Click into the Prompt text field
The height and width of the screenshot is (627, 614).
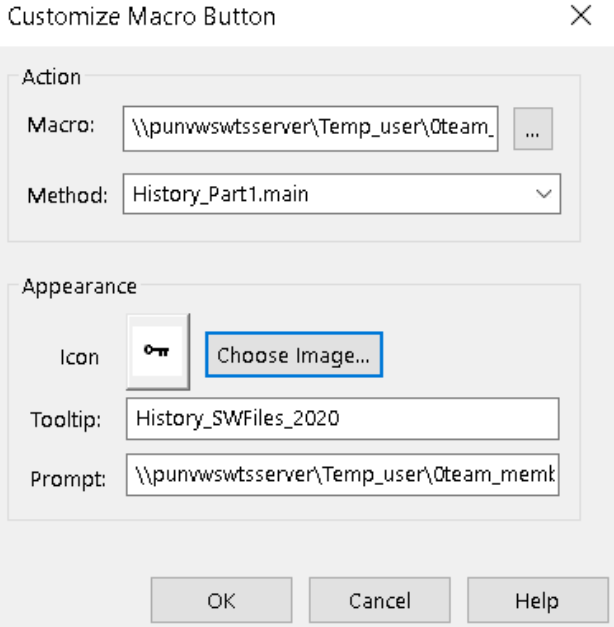[x=342, y=475]
